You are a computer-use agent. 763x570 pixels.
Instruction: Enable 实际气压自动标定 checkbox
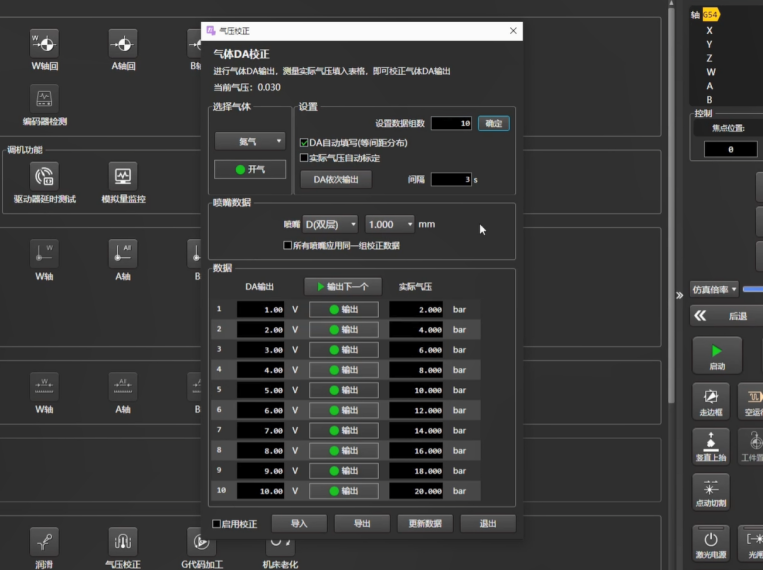tap(304, 158)
